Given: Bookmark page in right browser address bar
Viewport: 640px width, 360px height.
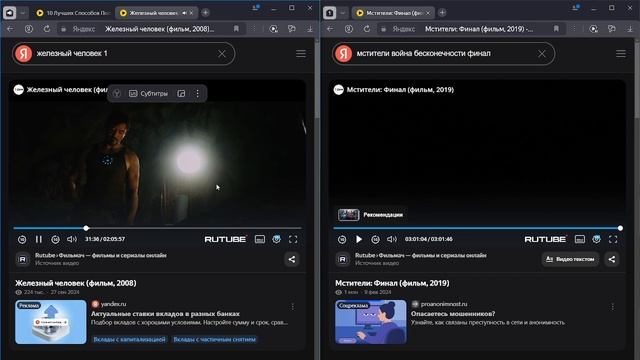Looking at the screenshot, I should (x=556, y=29).
